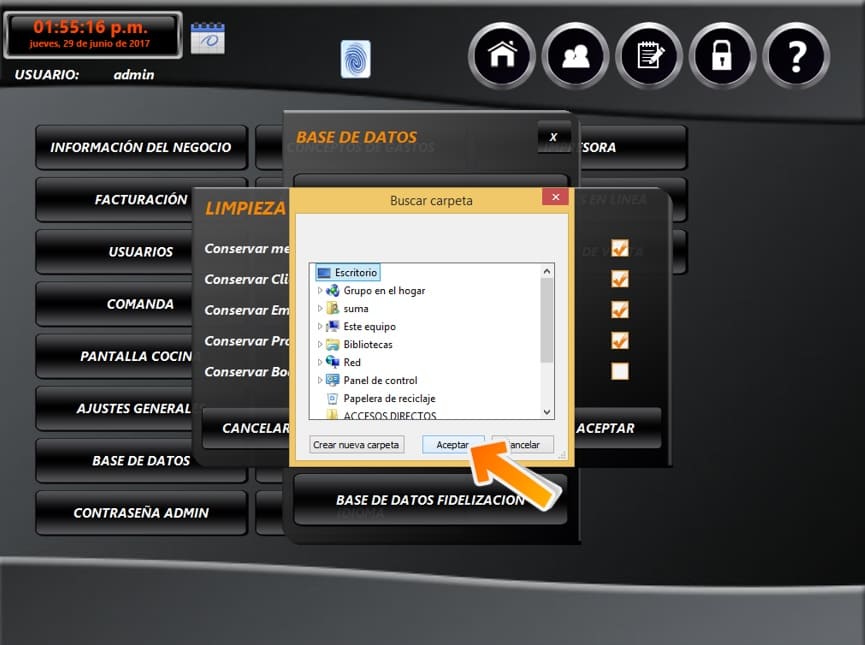Click the fingerprint icon
Image resolution: width=865 pixels, height=645 pixels.
coord(355,59)
